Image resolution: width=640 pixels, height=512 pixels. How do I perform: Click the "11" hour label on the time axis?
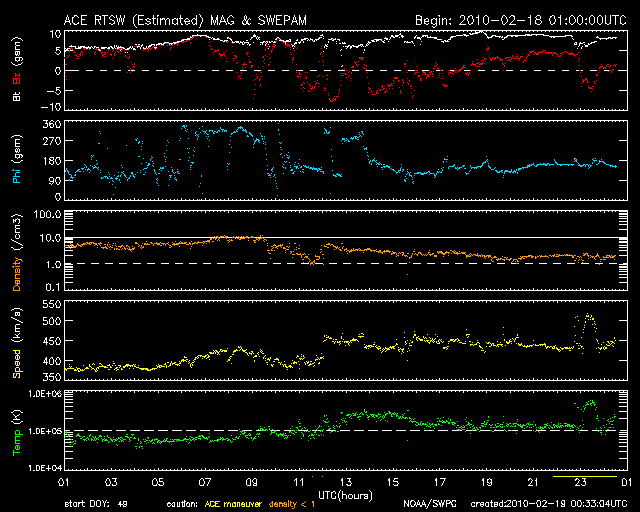[299, 483]
